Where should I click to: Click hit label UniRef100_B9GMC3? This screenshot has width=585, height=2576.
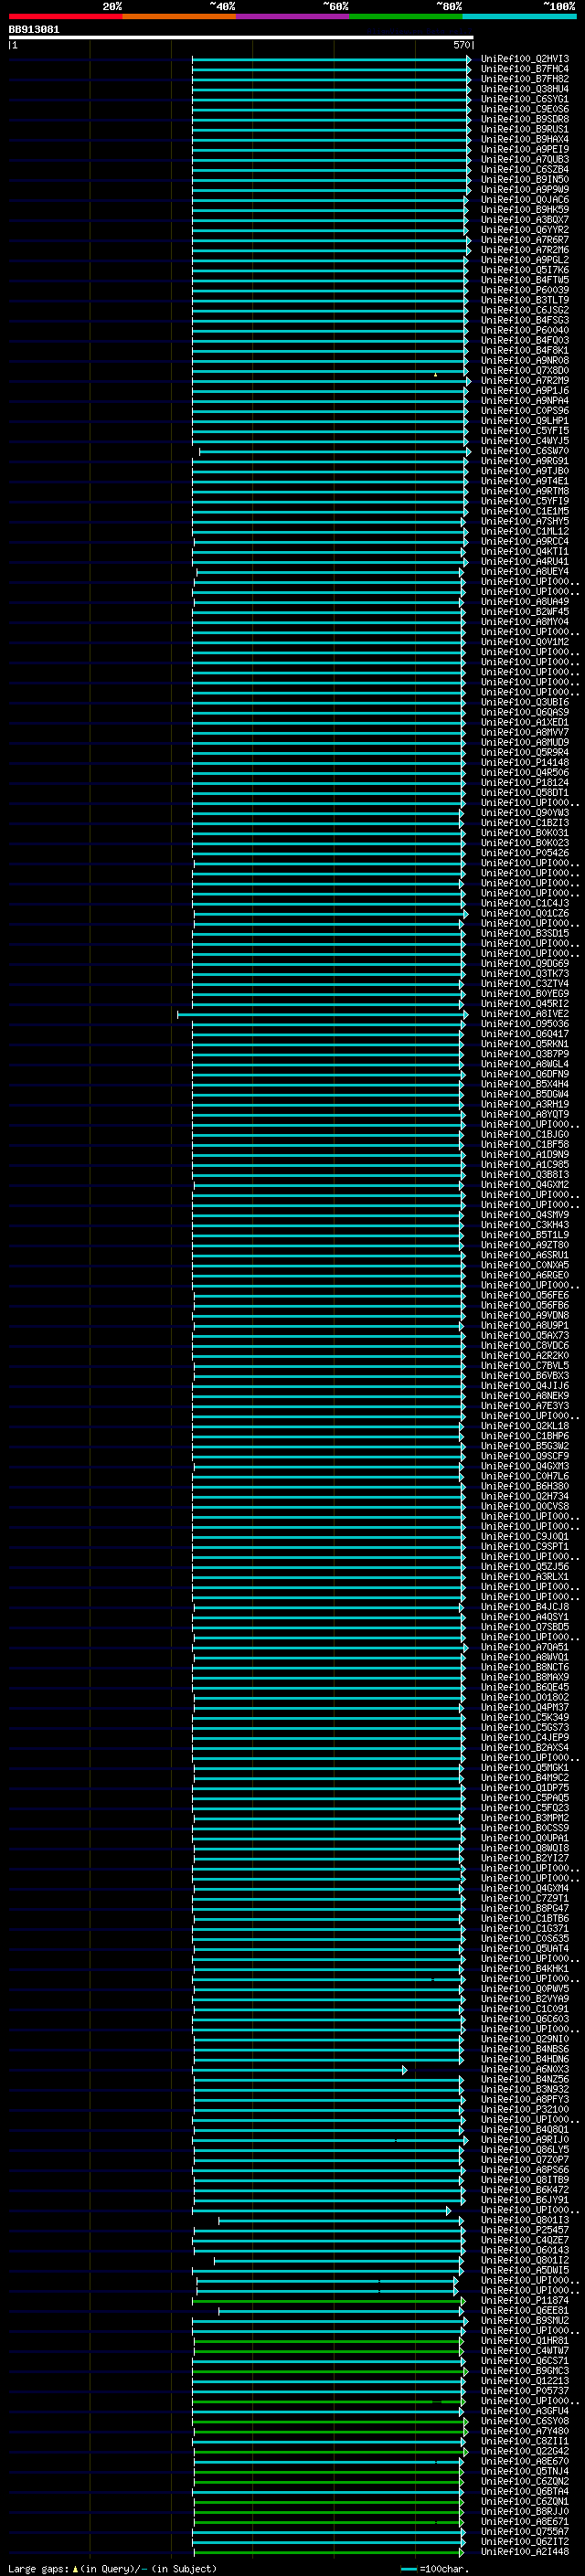(525, 2371)
